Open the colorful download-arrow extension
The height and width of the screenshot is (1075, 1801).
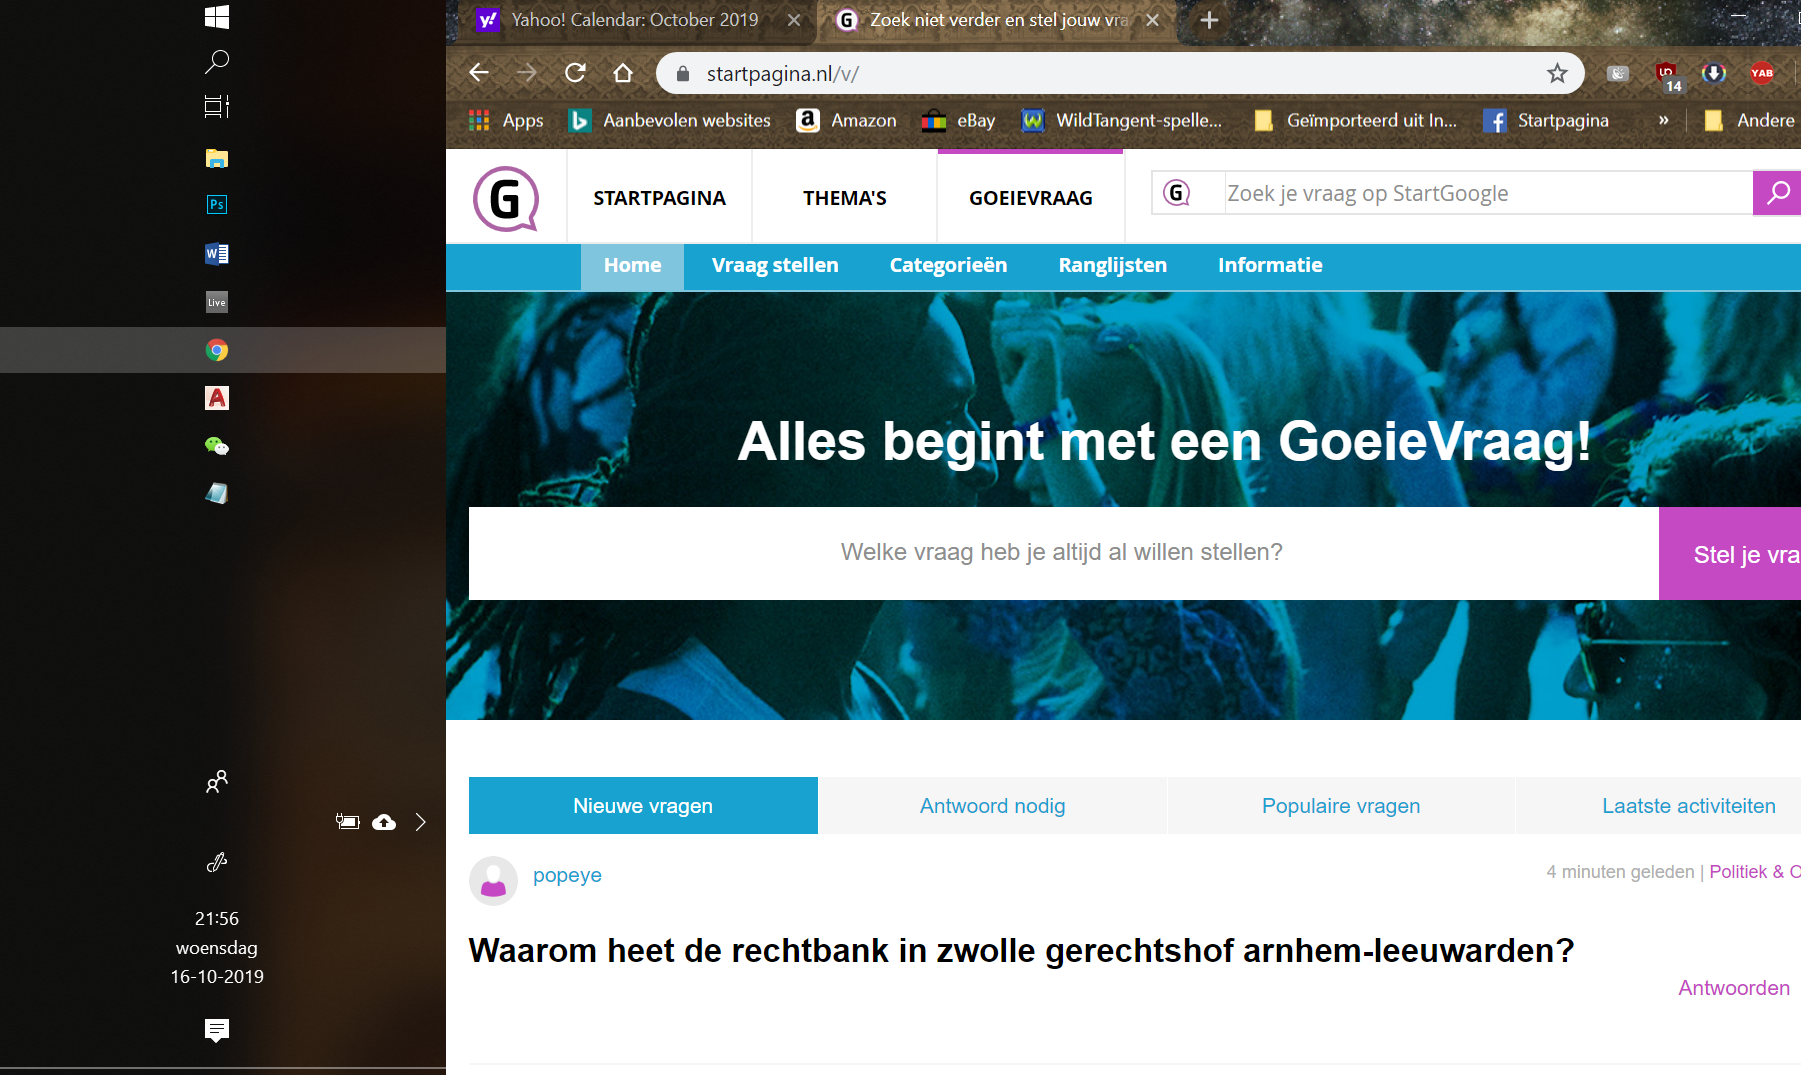click(x=1713, y=72)
